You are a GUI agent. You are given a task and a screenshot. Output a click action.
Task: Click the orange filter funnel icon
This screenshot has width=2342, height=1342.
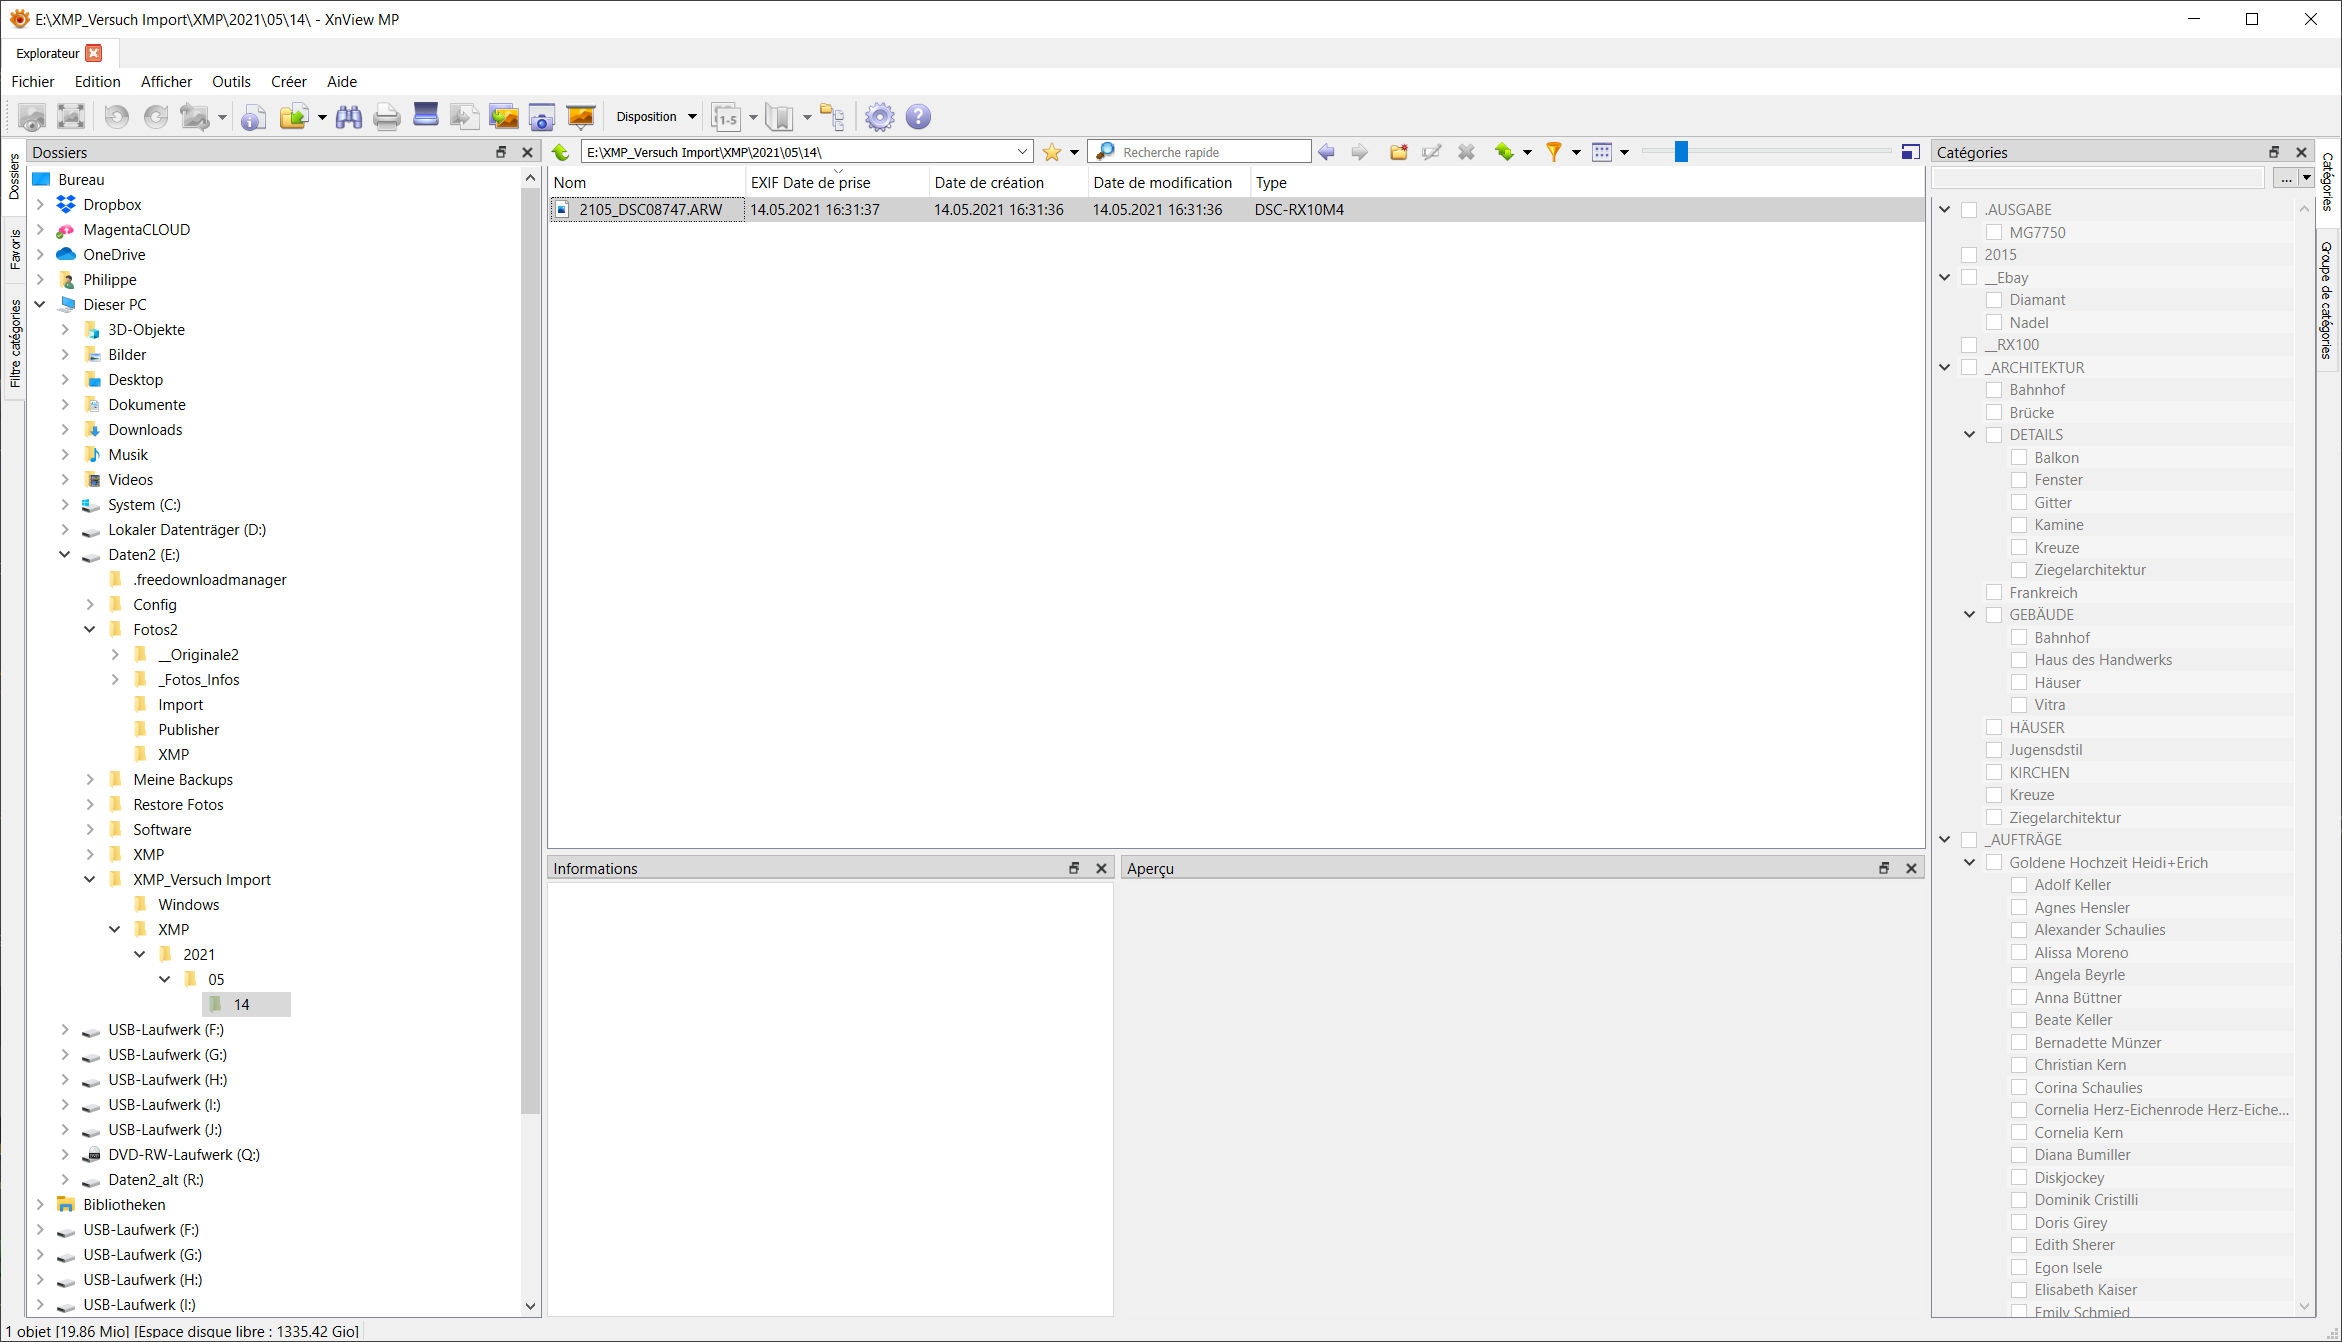point(1553,152)
